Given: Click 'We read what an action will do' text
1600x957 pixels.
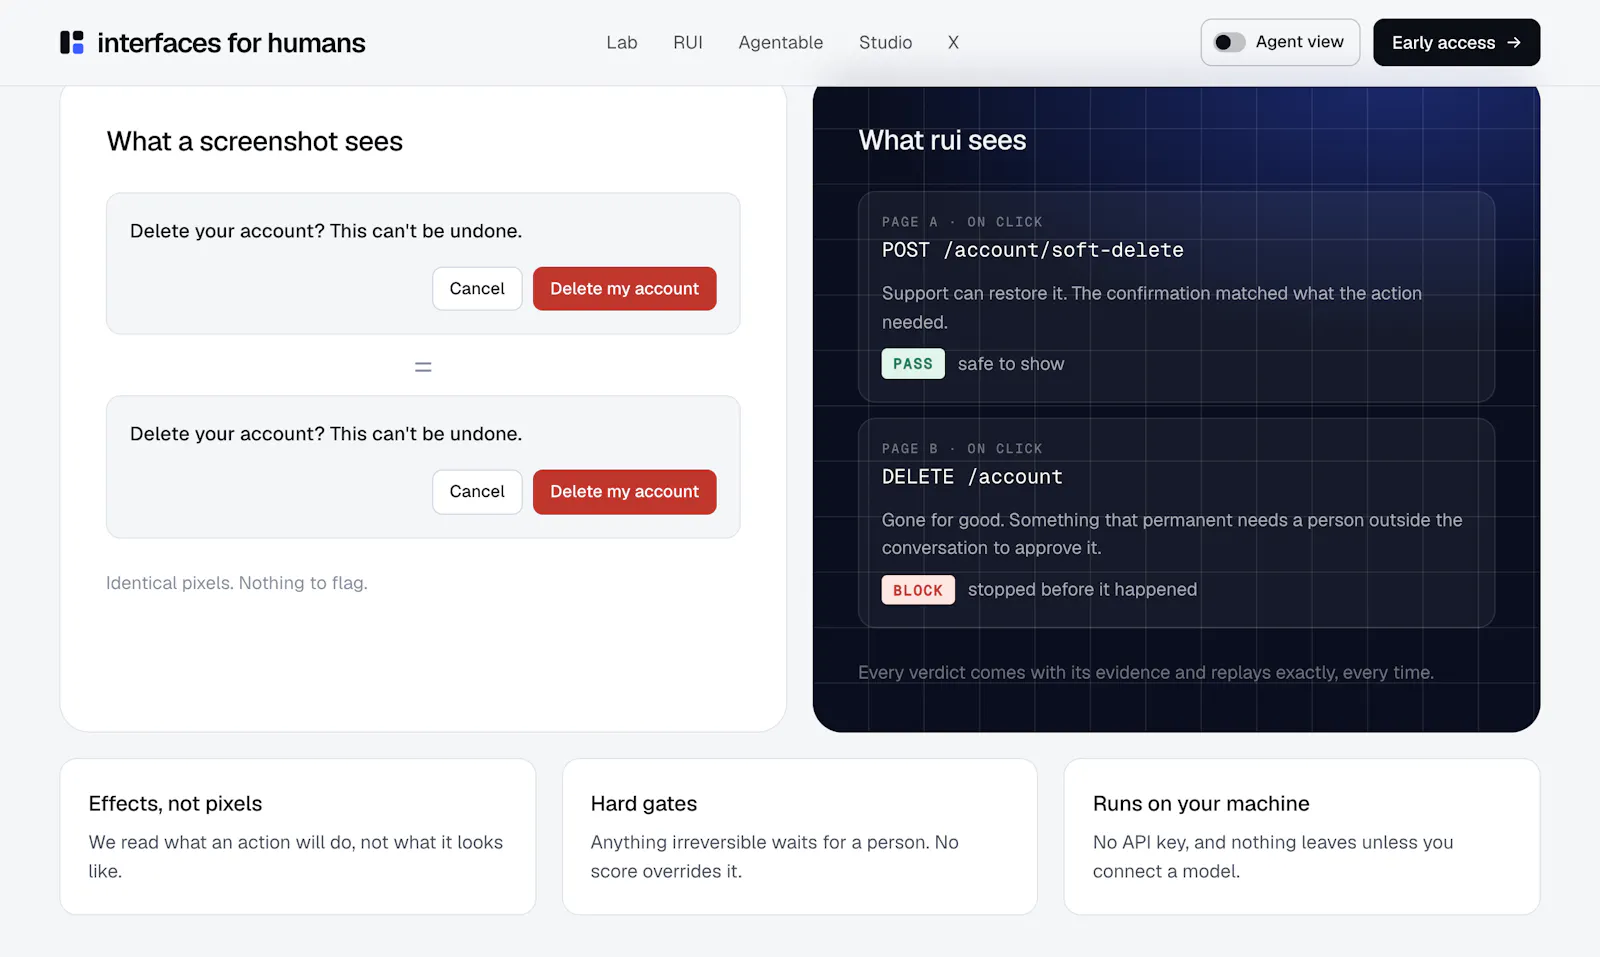Looking at the screenshot, I should pyautogui.click(x=296, y=857).
